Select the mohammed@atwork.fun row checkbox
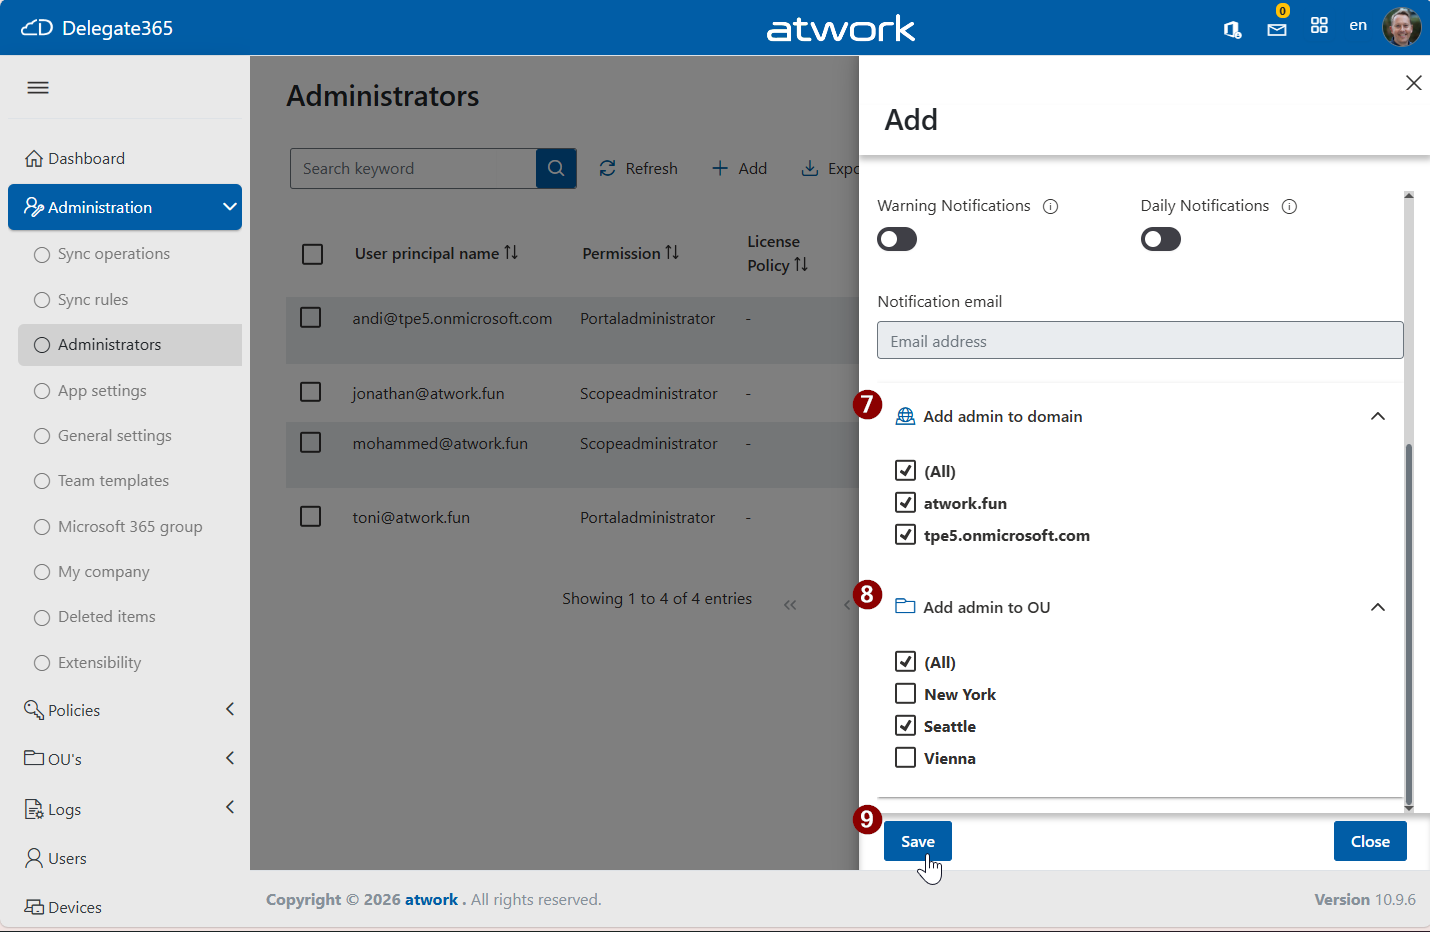Viewport: 1430px width, 932px height. click(x=310, y=442)
